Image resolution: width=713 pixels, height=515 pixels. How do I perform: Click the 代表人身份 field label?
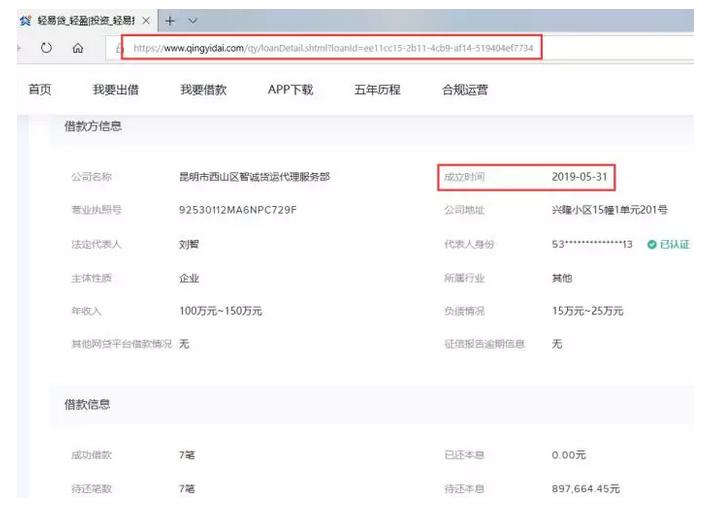pyautogui.click(x=469, y=245)
